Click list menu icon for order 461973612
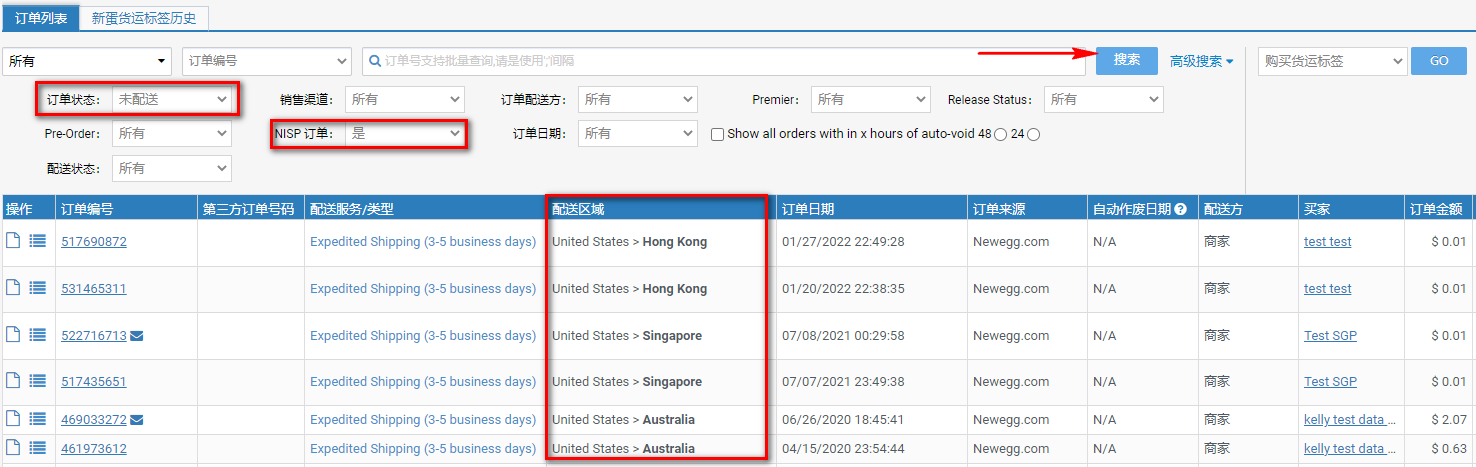This screenshot has height=467, width=1476. tap(38, 448)
